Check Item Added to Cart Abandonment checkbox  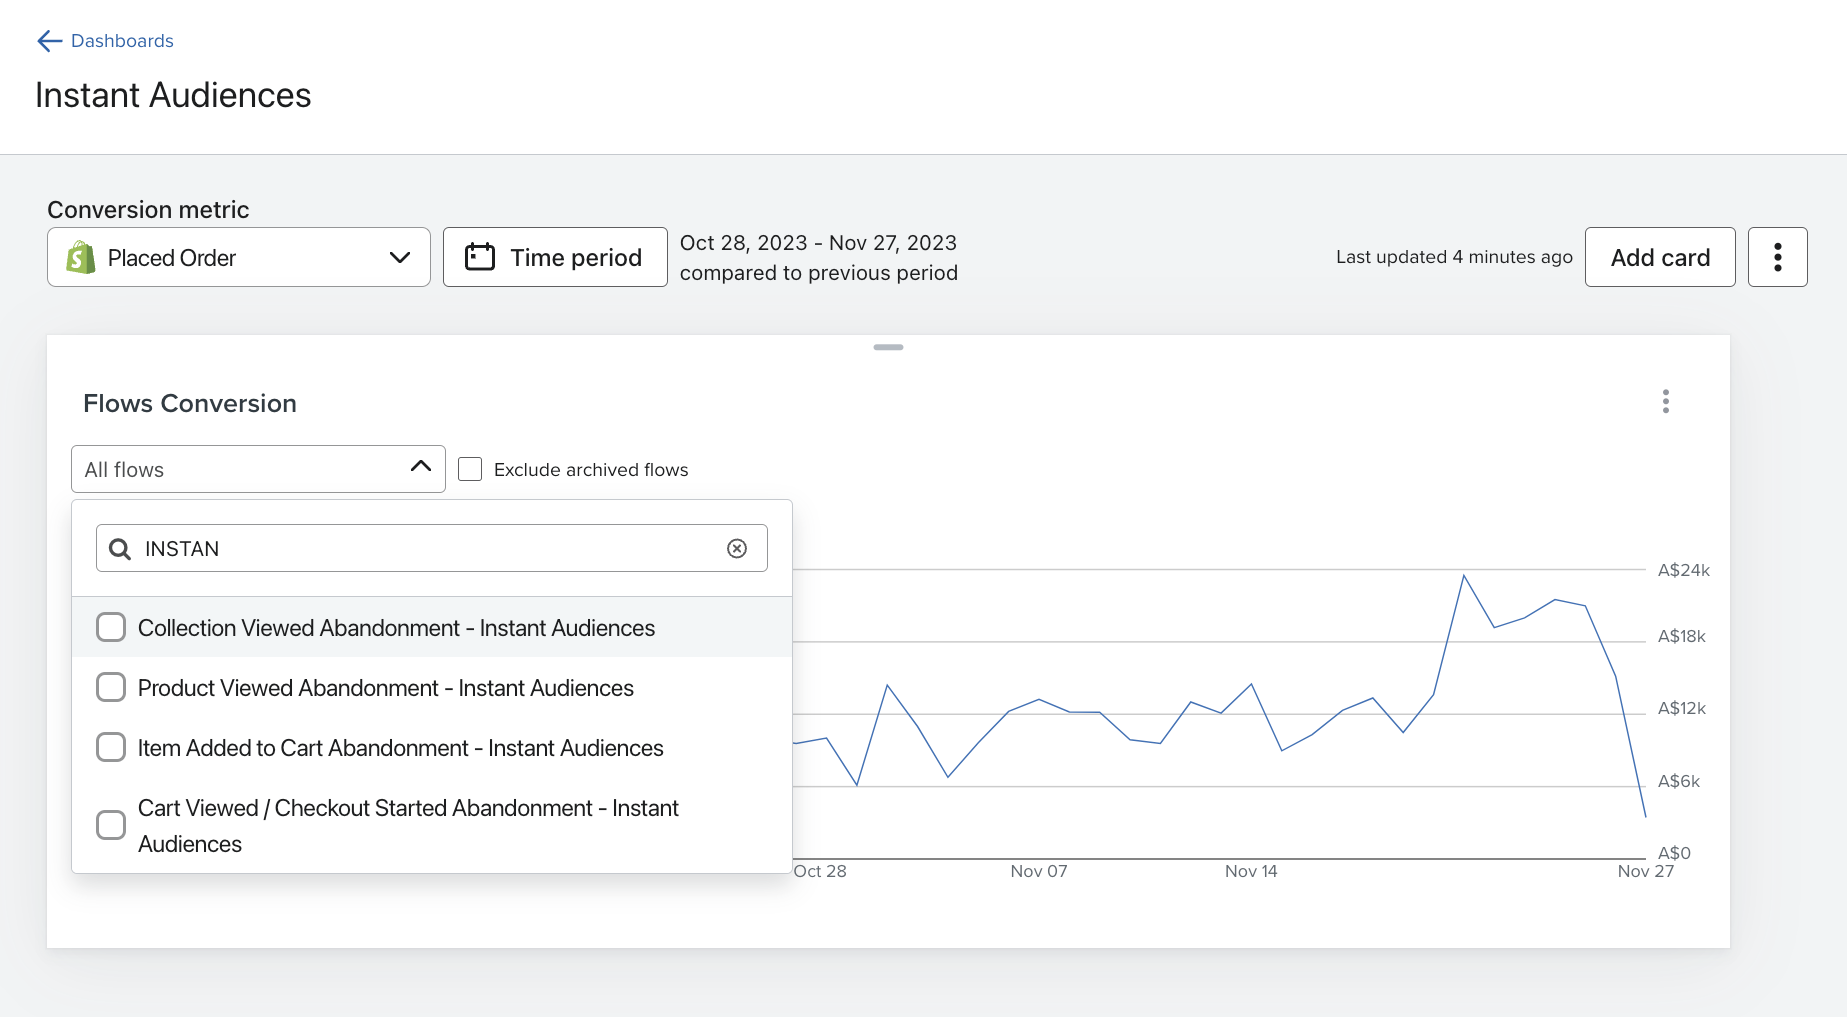coord(111,747)
